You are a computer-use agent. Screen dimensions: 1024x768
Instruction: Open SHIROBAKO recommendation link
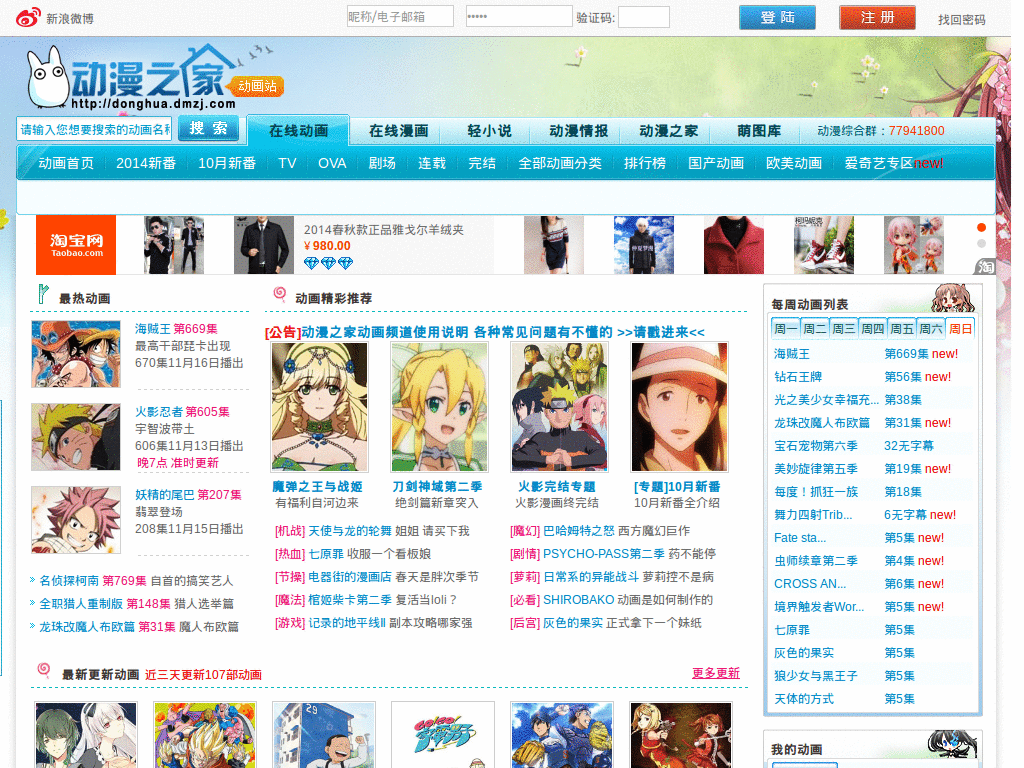(x=579, y=600)
